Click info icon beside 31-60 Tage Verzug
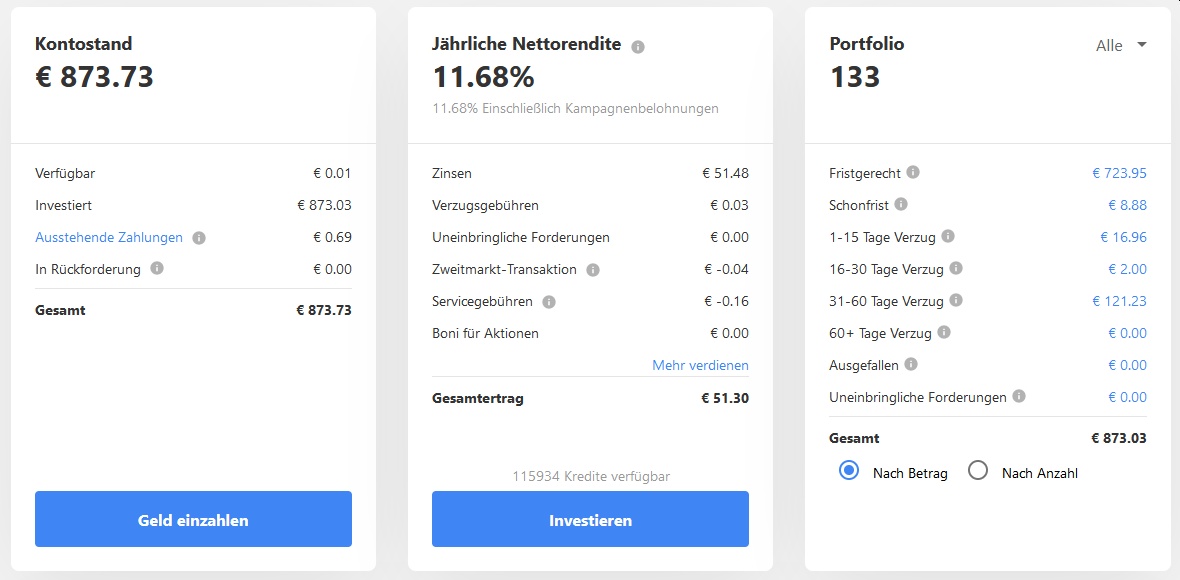Viewport: 1180px width, 580px height. pyautogui.click(x=956, y=300)
